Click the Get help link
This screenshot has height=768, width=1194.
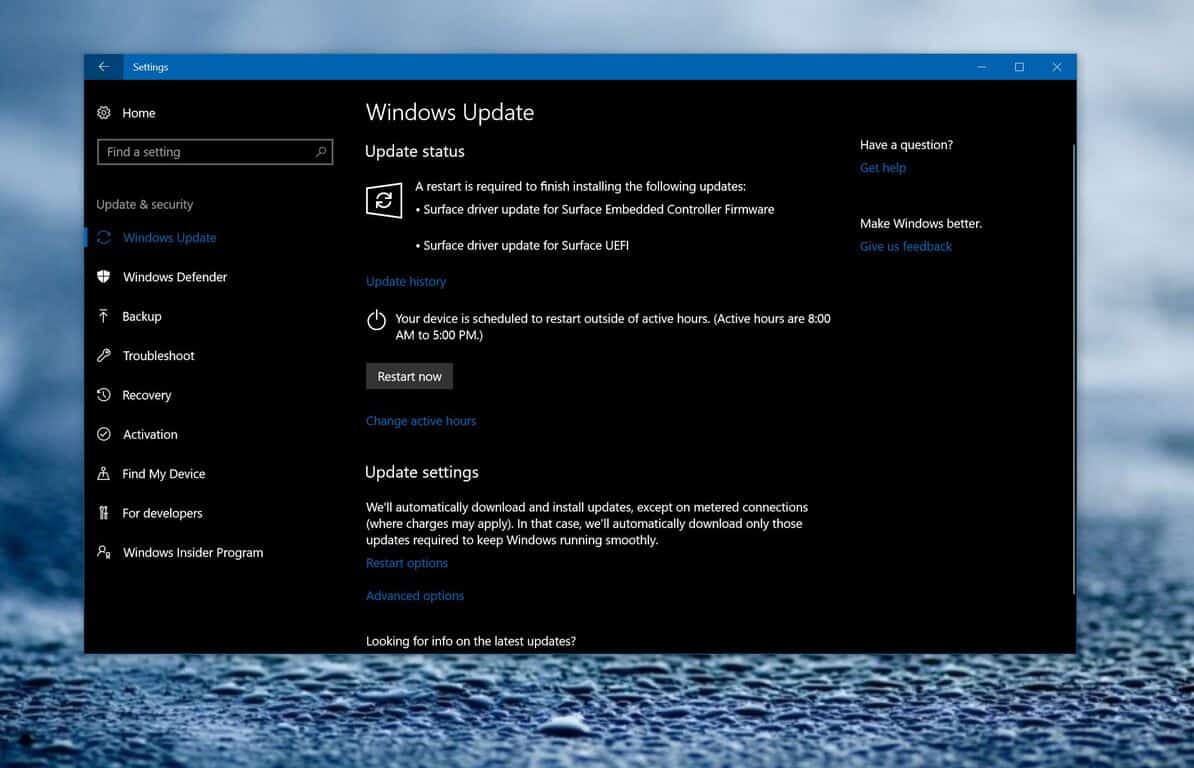coord(883,167)
